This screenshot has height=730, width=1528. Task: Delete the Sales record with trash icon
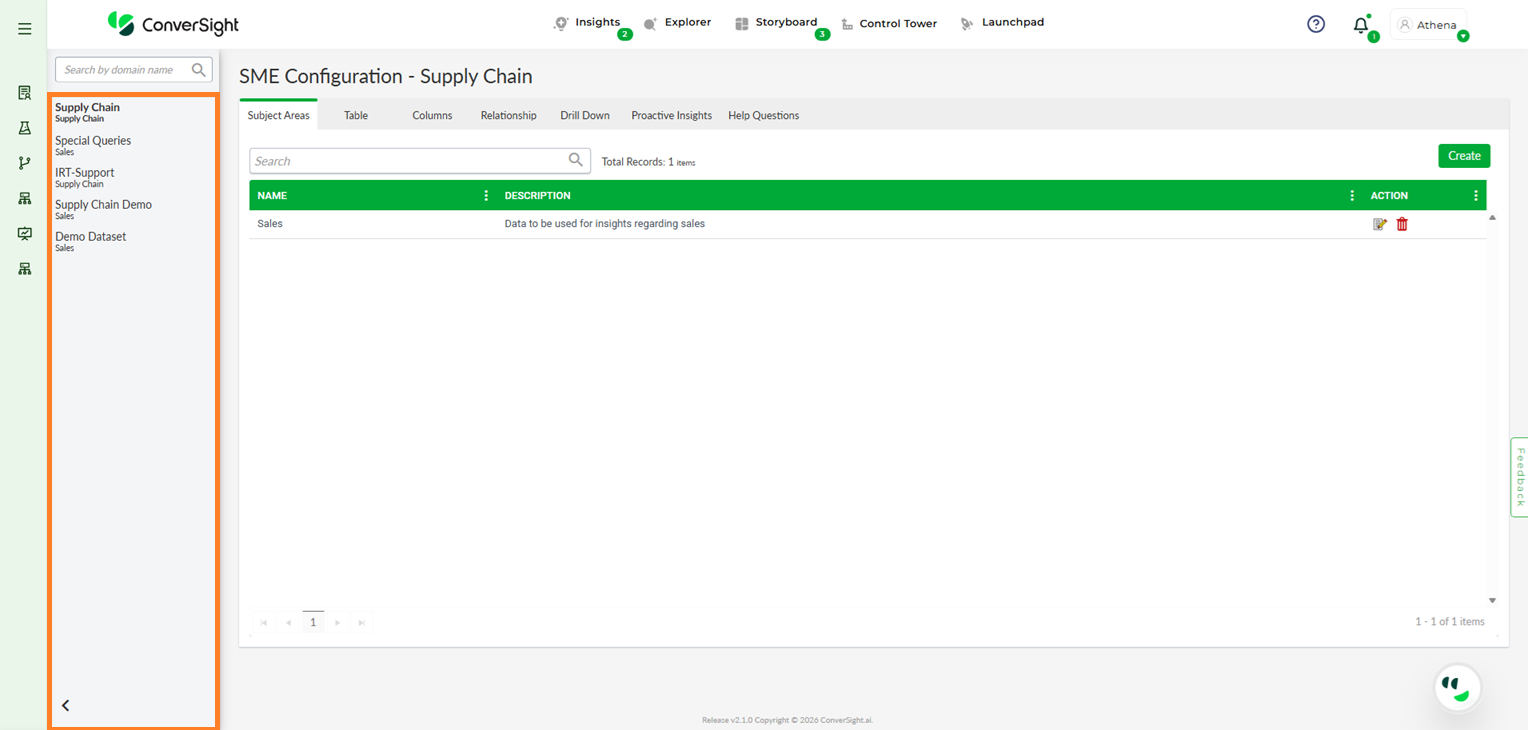coord(1402,224)
